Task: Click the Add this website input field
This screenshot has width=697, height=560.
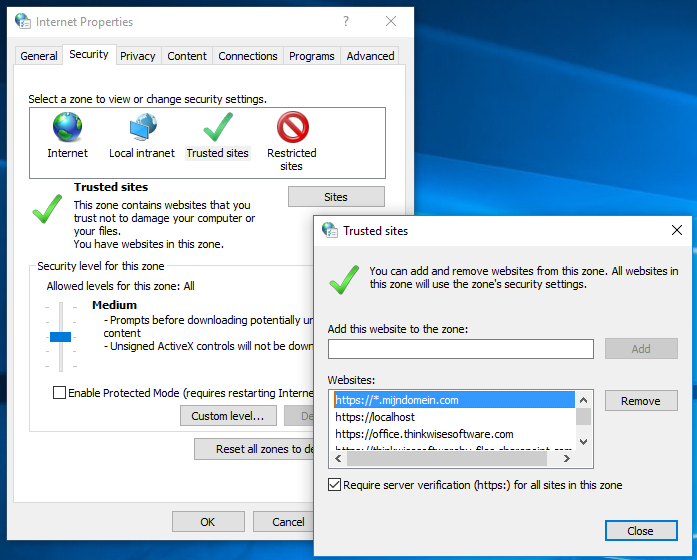Action: (460, 349)
